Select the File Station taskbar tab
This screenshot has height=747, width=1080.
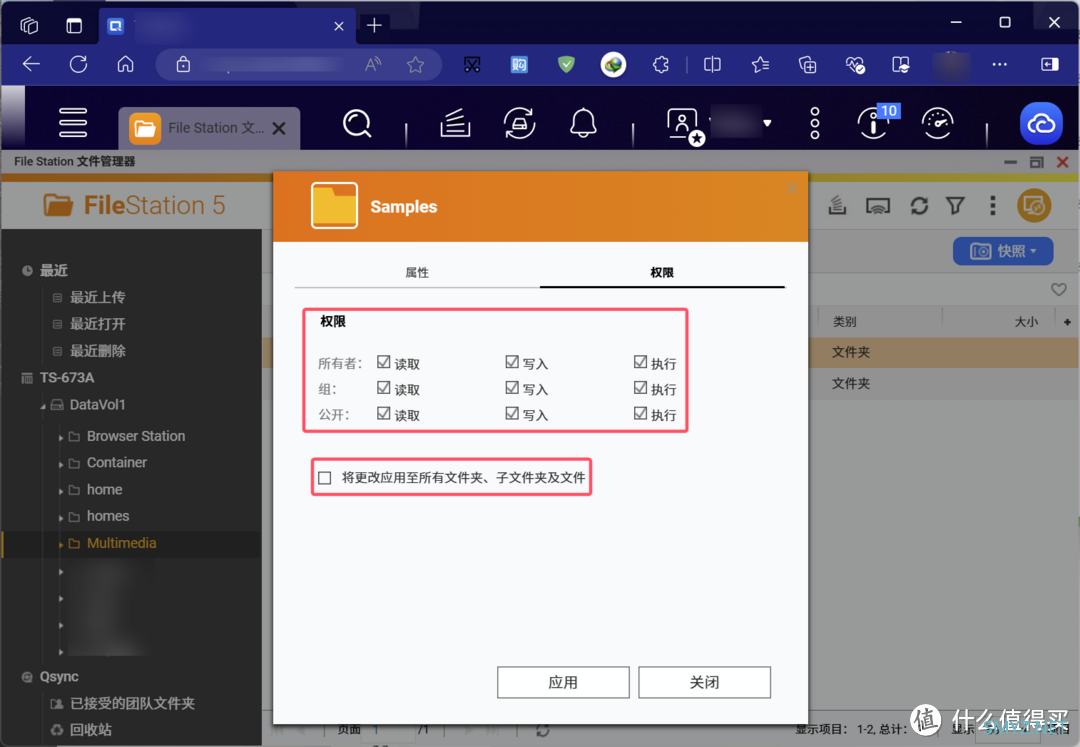pos(209,128)
